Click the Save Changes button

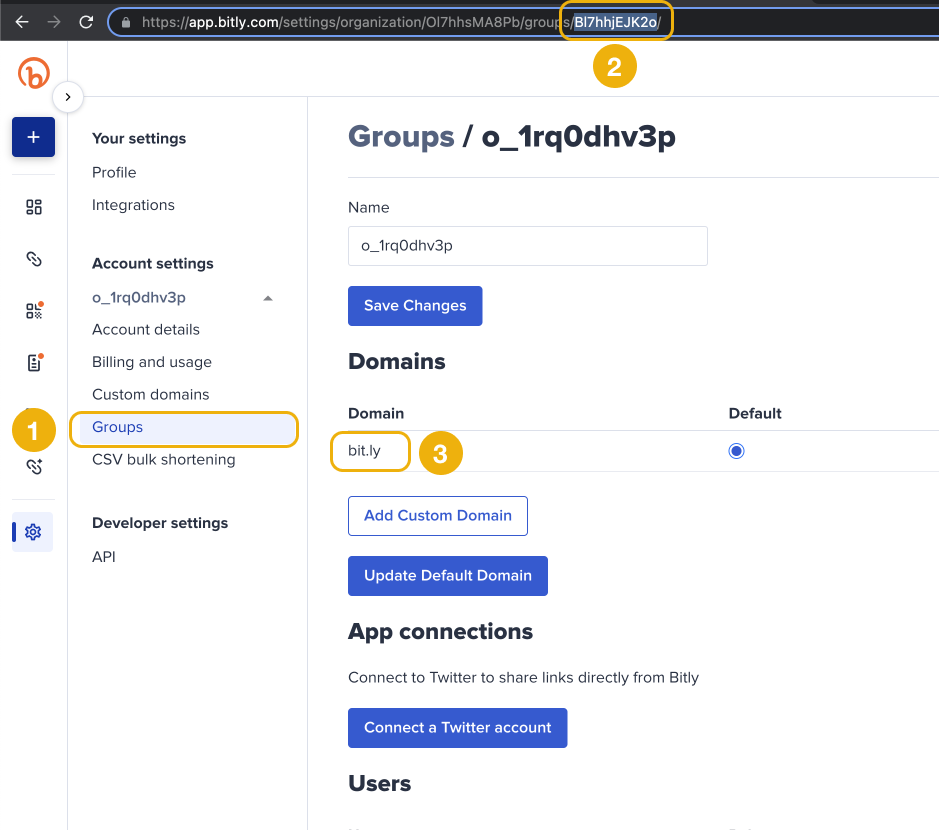point(415,306)
